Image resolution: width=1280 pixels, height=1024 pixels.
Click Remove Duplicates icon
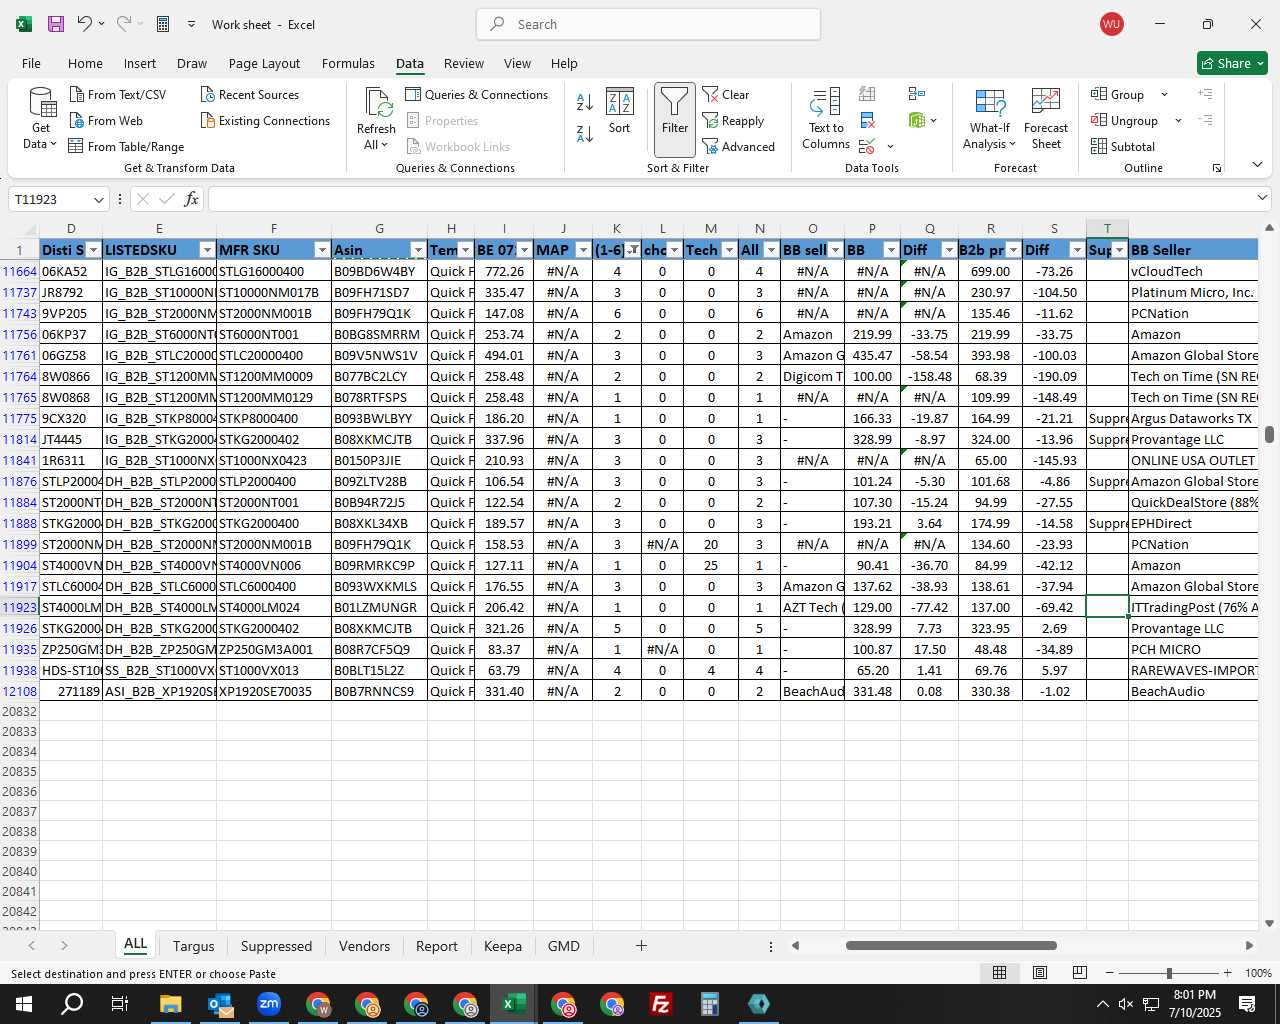click(867, 120)
